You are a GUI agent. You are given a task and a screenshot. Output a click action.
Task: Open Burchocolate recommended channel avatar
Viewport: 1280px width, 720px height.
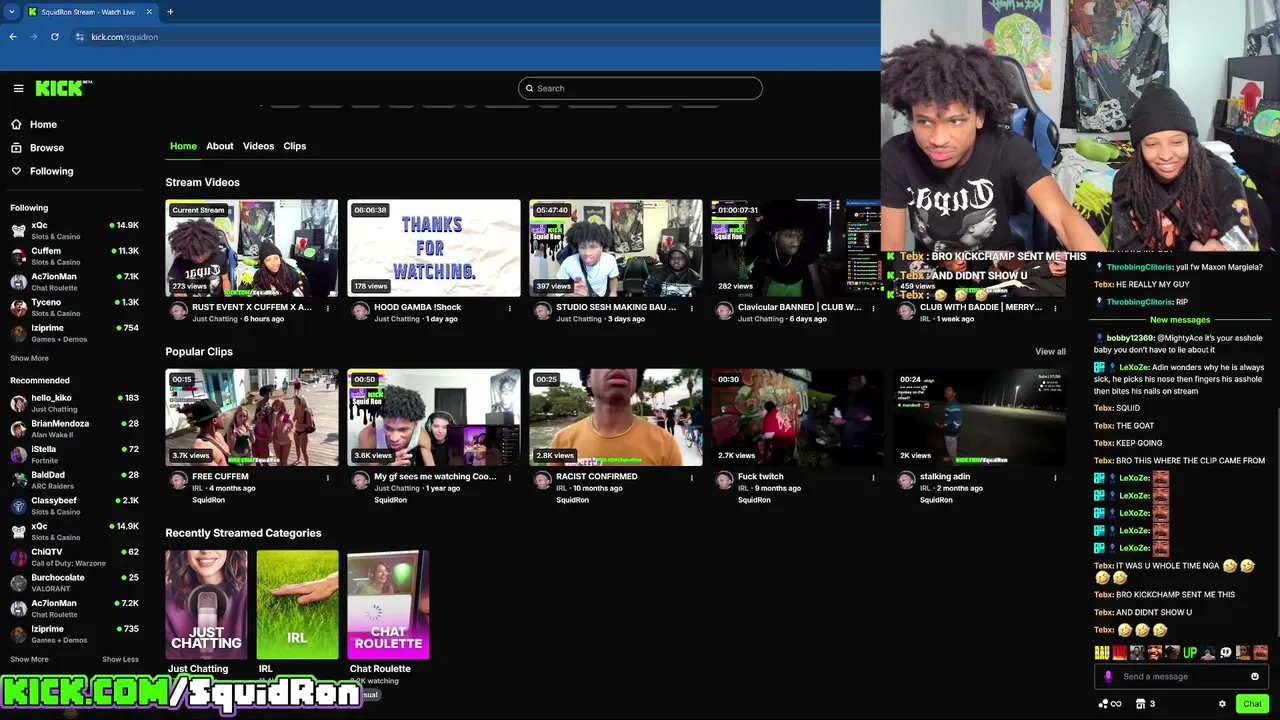point(18,583)
